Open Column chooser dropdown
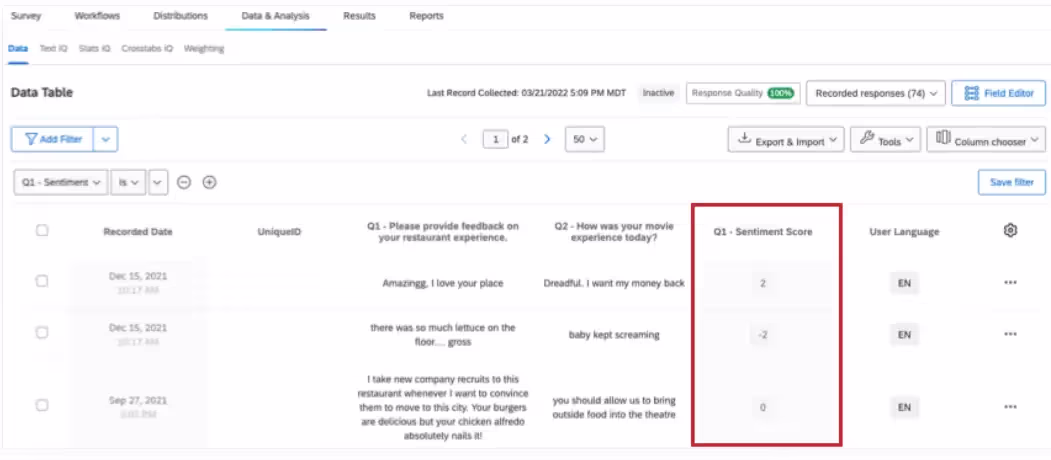Screen dimensions: 1051x460 [x=986, y=139]
